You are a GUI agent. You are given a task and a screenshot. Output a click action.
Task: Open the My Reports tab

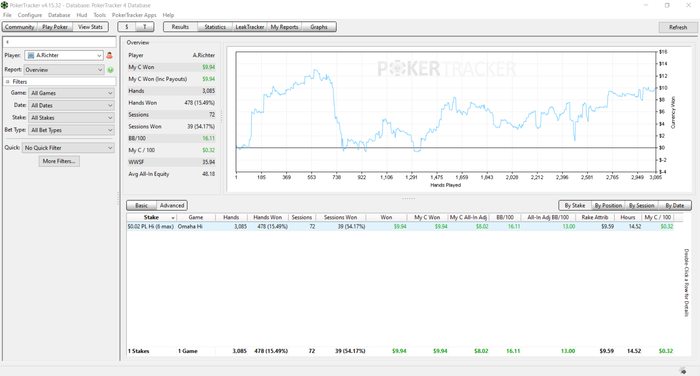[x=284, y=27]
